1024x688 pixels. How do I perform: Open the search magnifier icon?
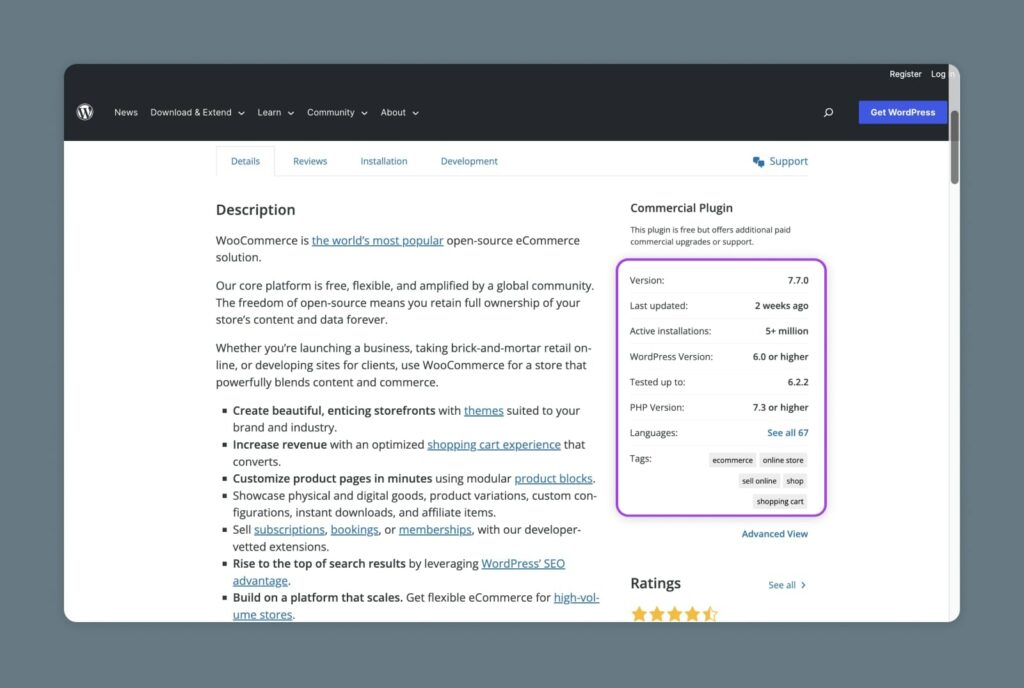[828, 112]
